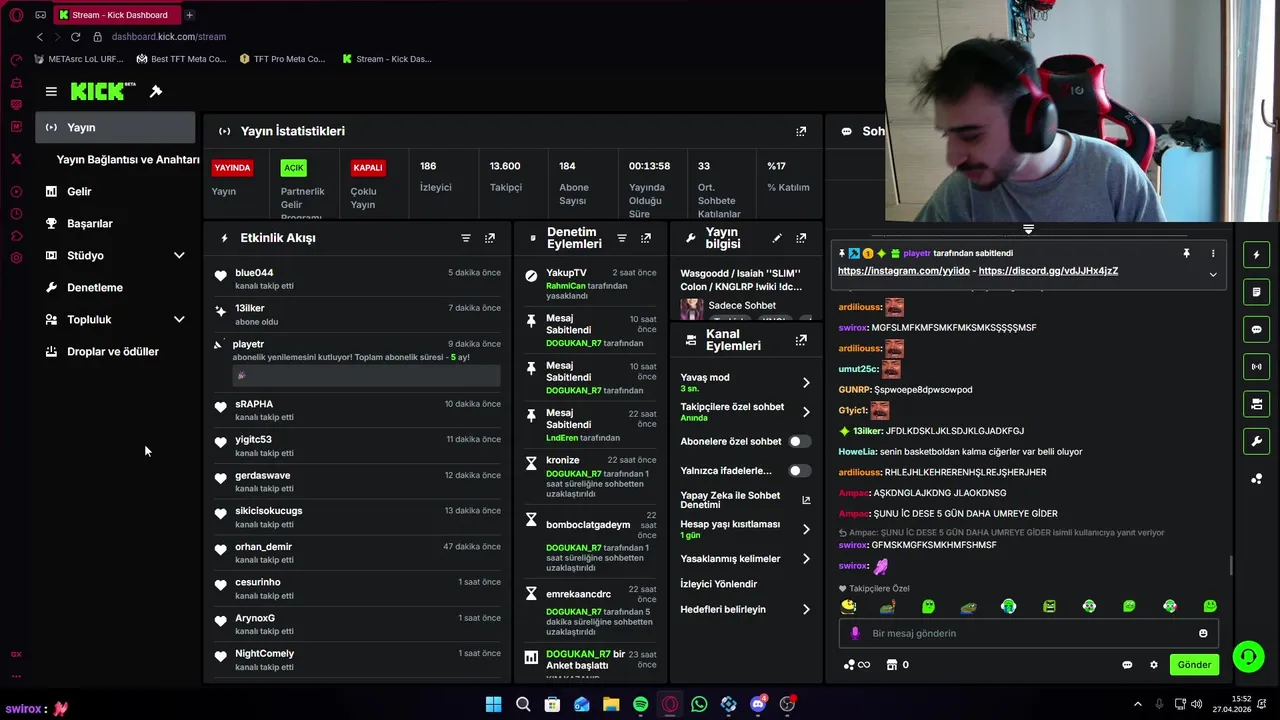This screenshot has width=1280, height=720.
Task: Expand the Topluluk sidebar section
Action: (179, 319)
